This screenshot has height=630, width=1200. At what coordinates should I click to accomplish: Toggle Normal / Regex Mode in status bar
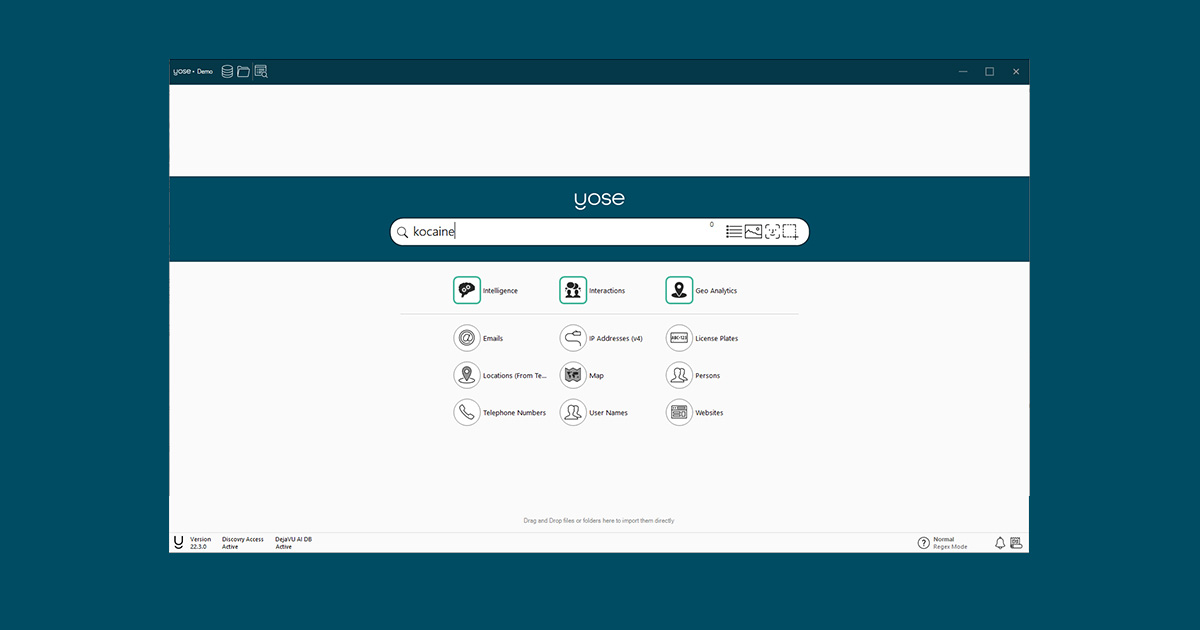[950, 543]
